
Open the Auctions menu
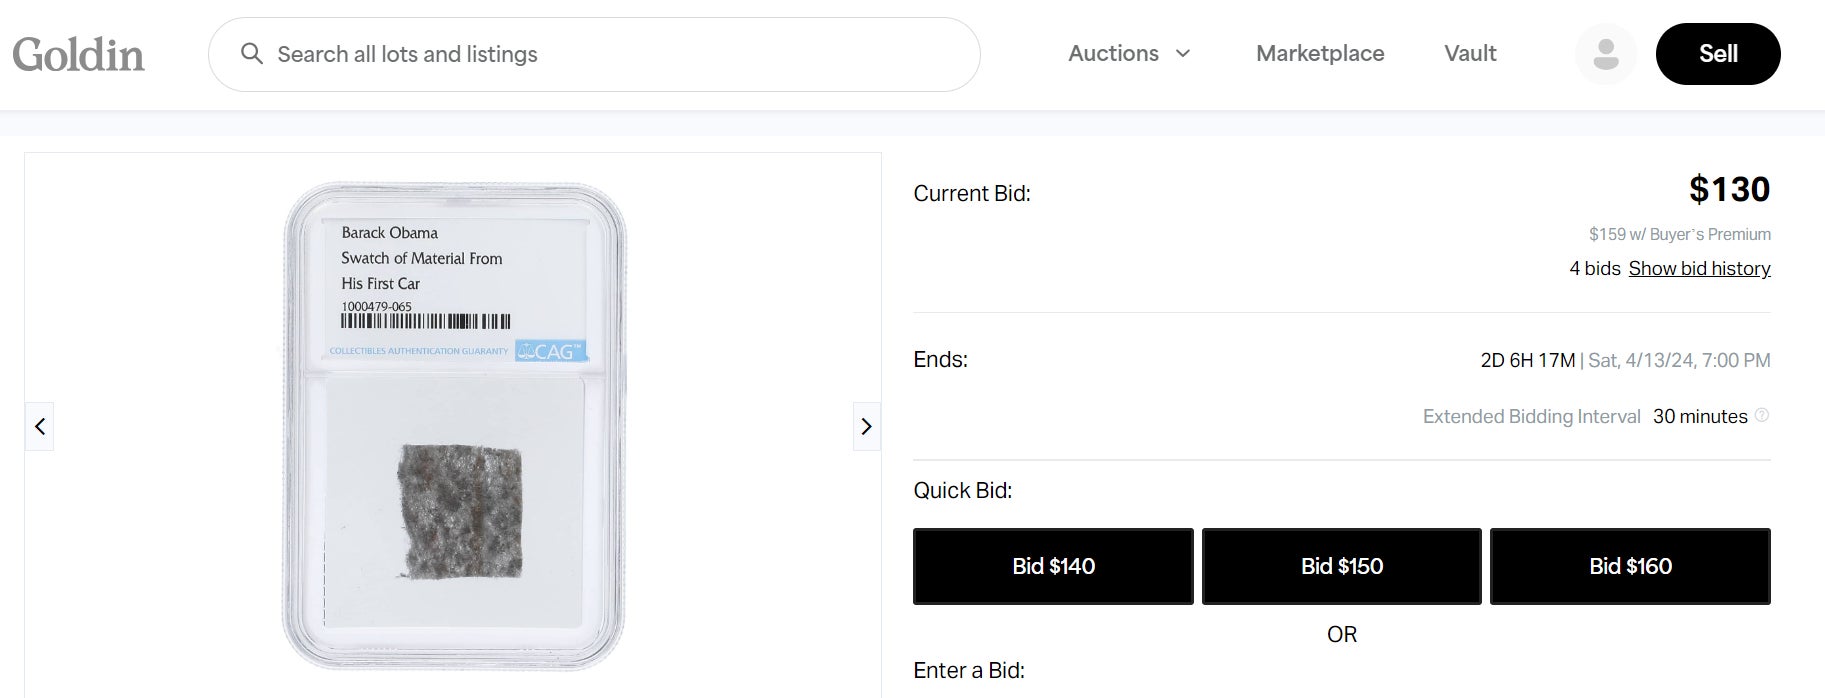click(1113, 54)
